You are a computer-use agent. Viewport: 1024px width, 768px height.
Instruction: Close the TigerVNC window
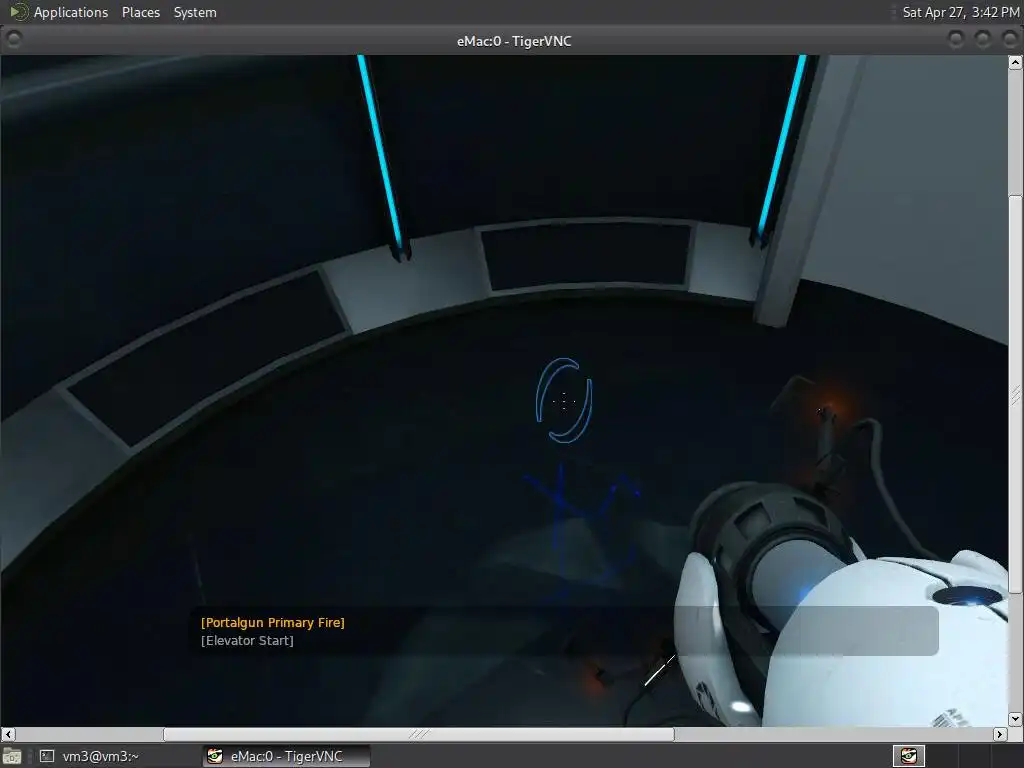1010,40
